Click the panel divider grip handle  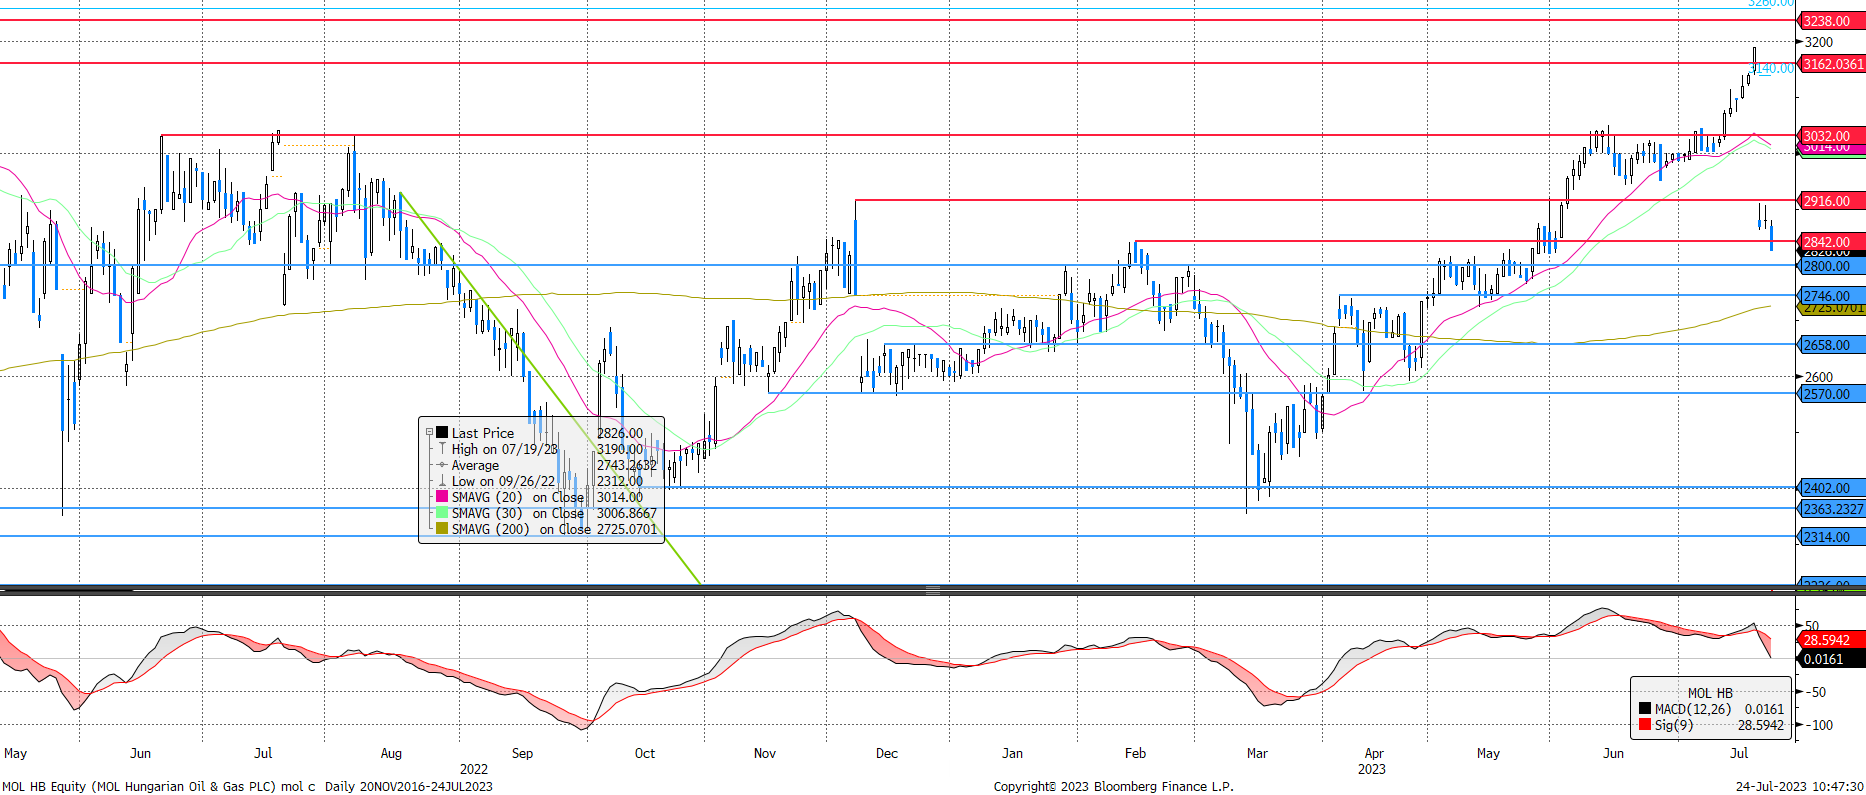point(933,590)
